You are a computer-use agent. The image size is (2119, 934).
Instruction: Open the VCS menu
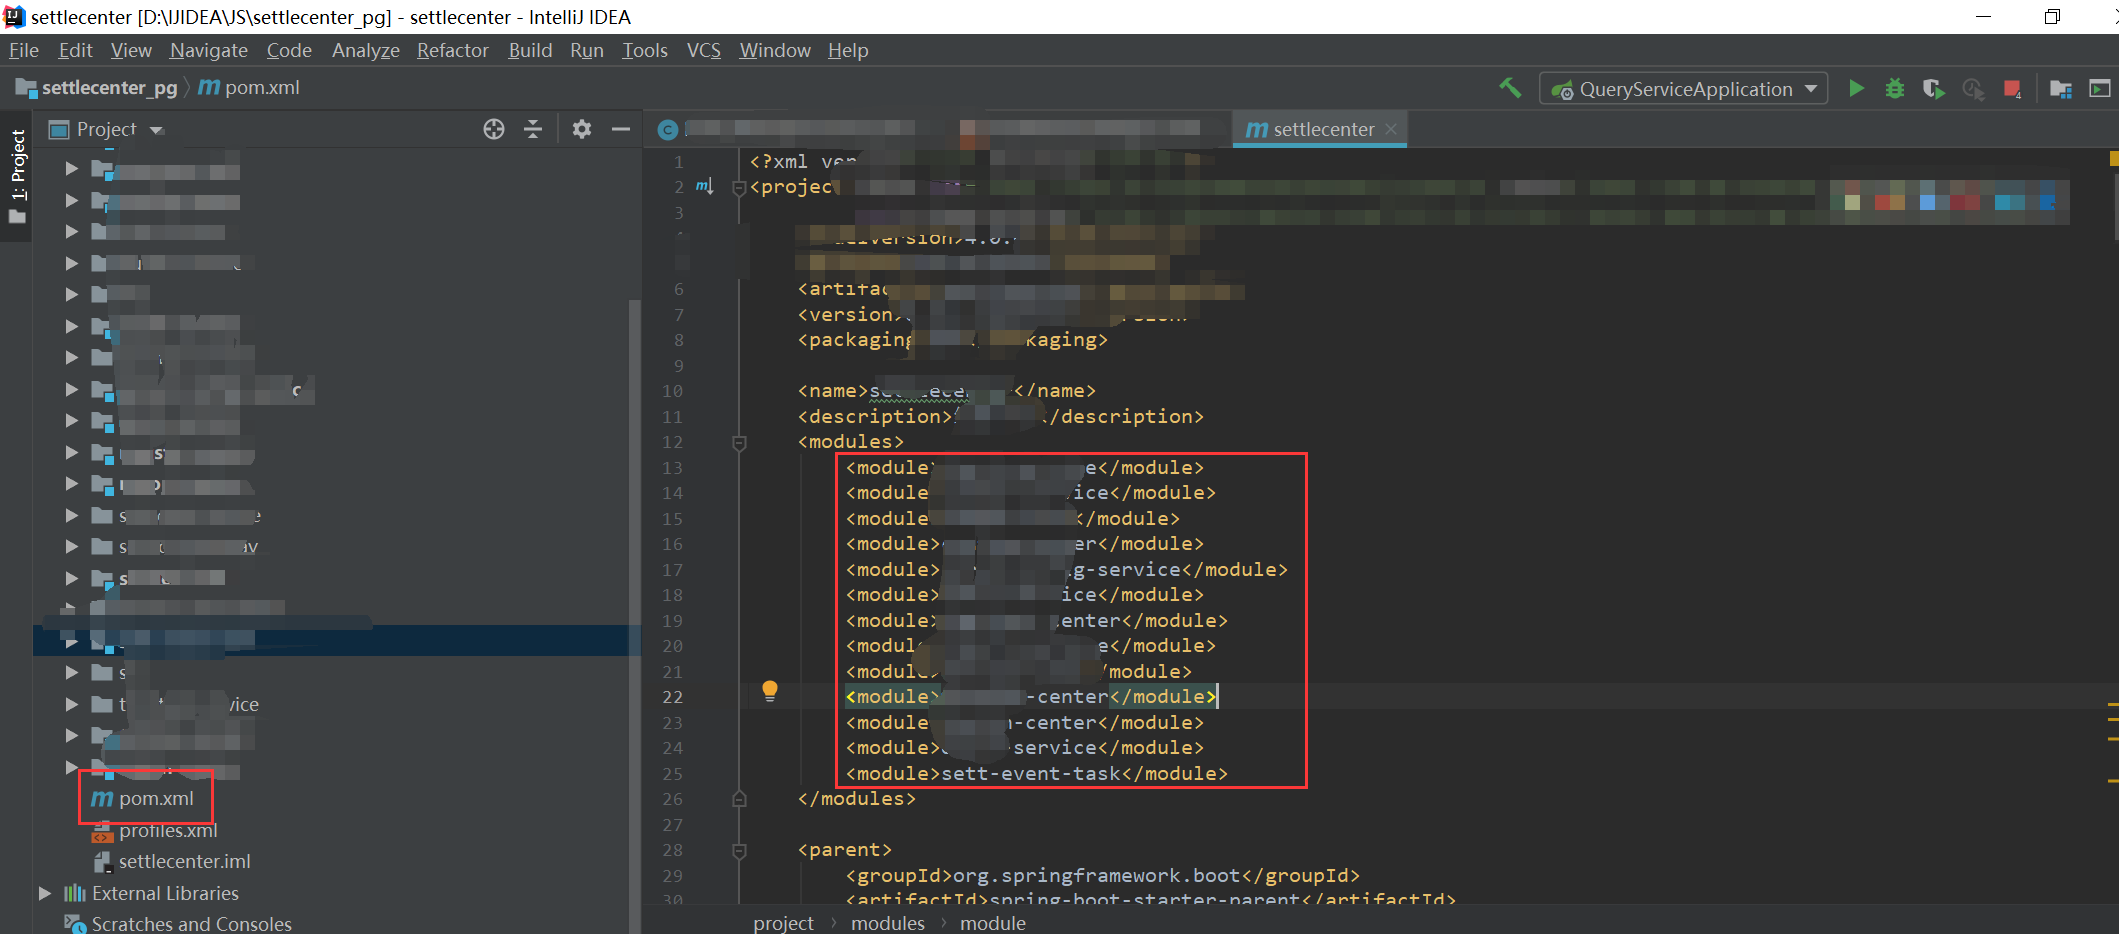click(703, 49)
